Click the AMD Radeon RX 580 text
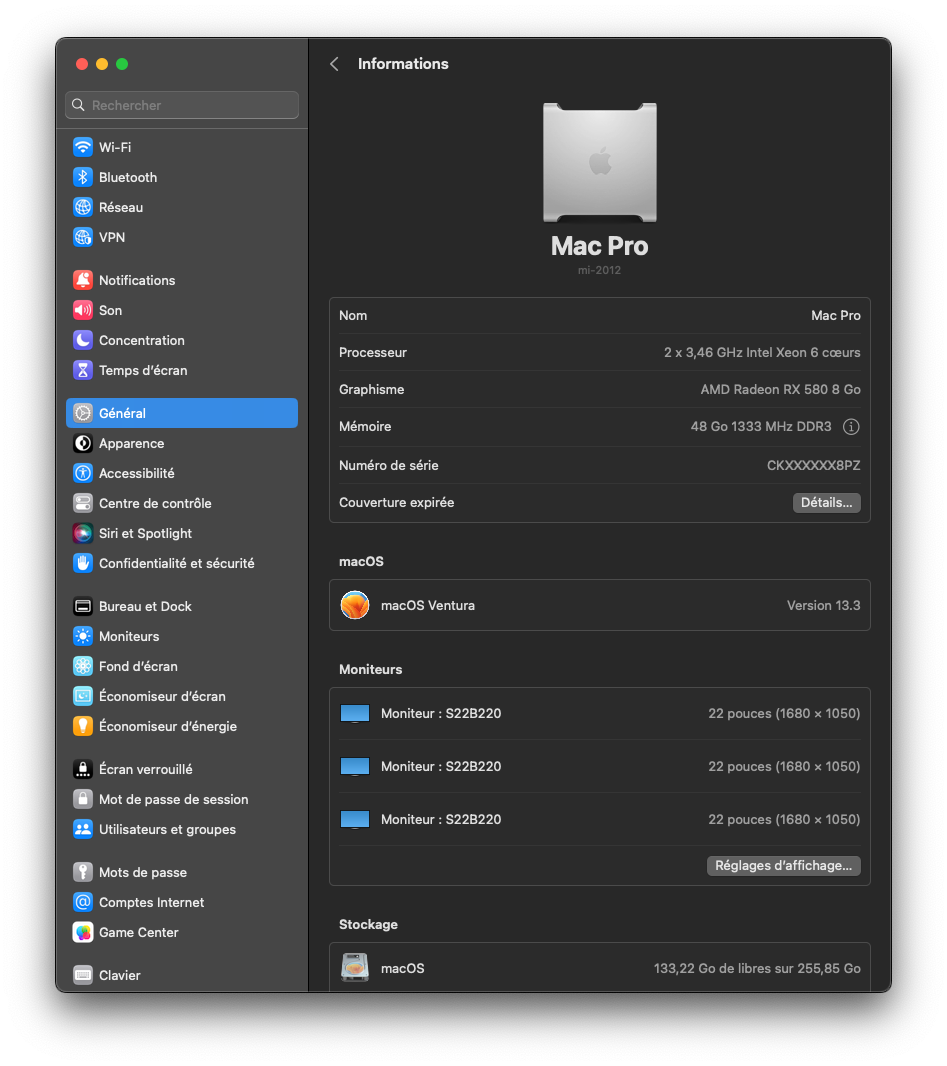This screenshot has height=1066, width=947. click(780, 390)
